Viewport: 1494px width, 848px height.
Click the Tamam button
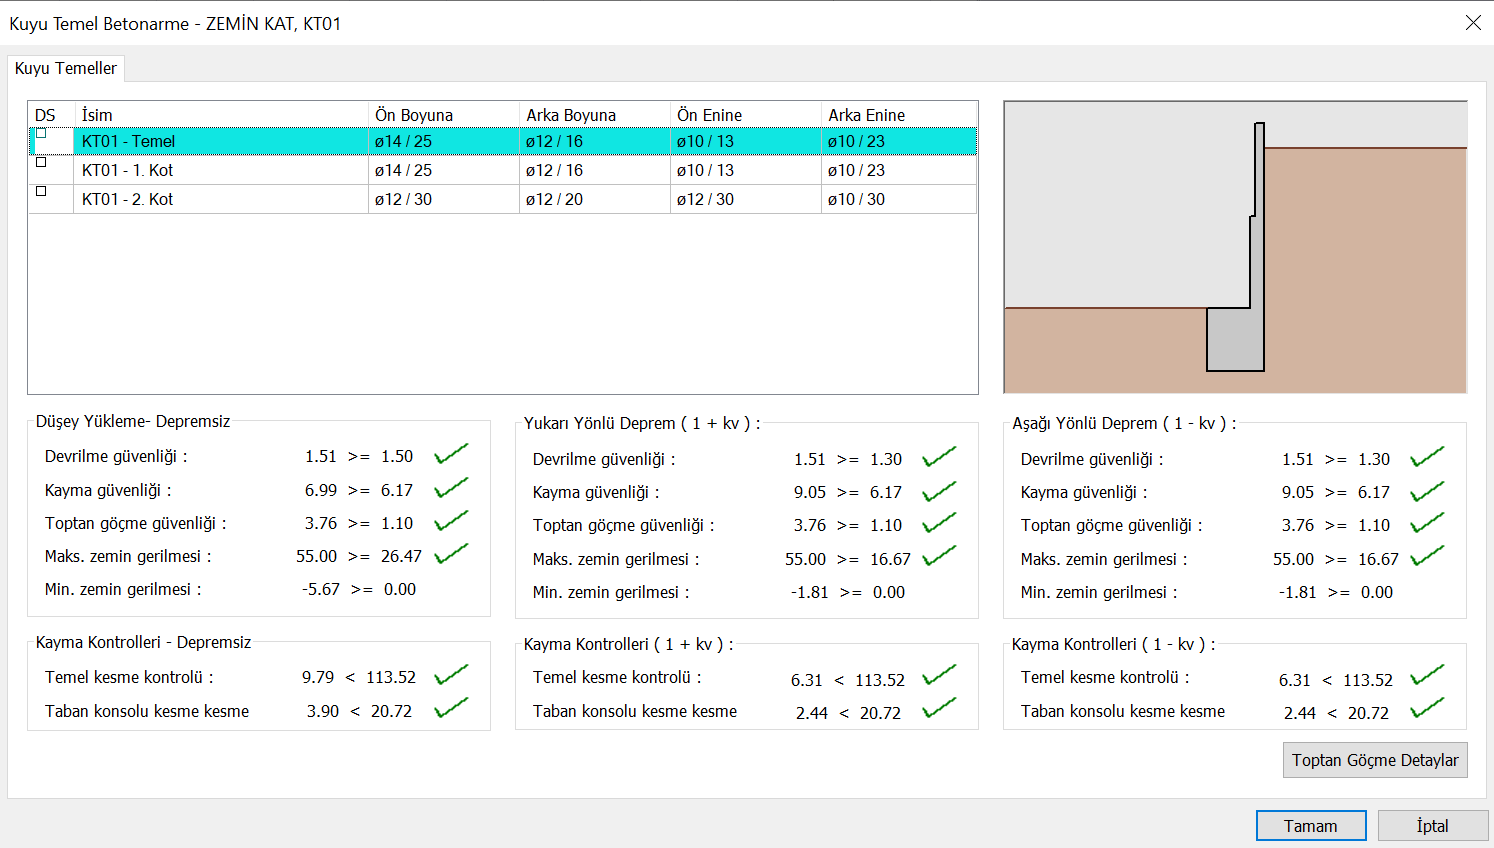click(x=1310, y=826)
